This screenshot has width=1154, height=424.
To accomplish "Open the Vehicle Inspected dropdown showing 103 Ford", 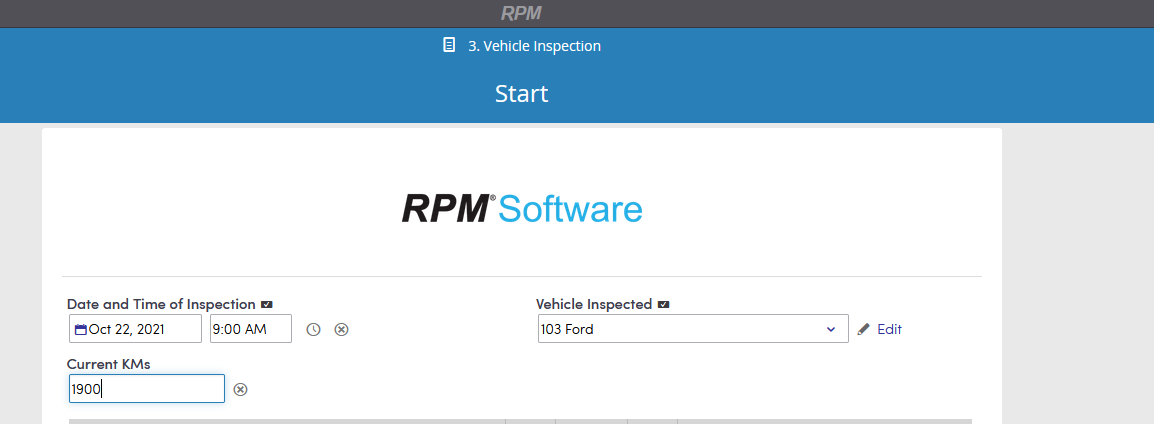I will point(693,329).
